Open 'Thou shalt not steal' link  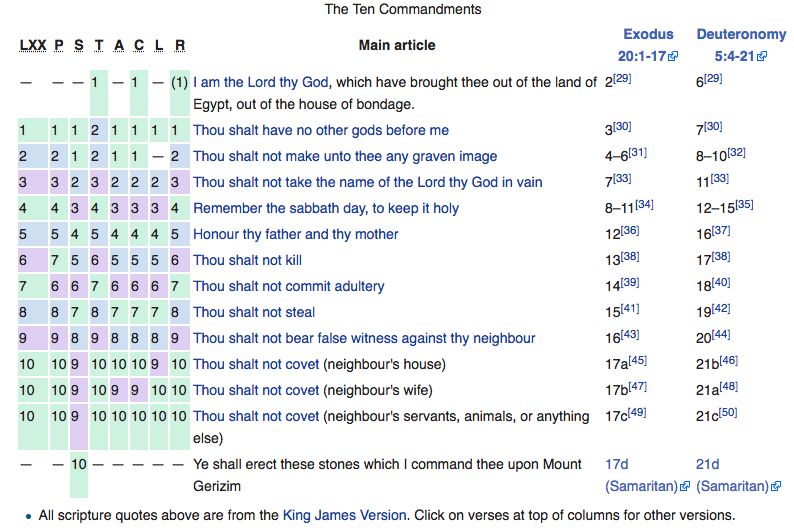[254, 312]
